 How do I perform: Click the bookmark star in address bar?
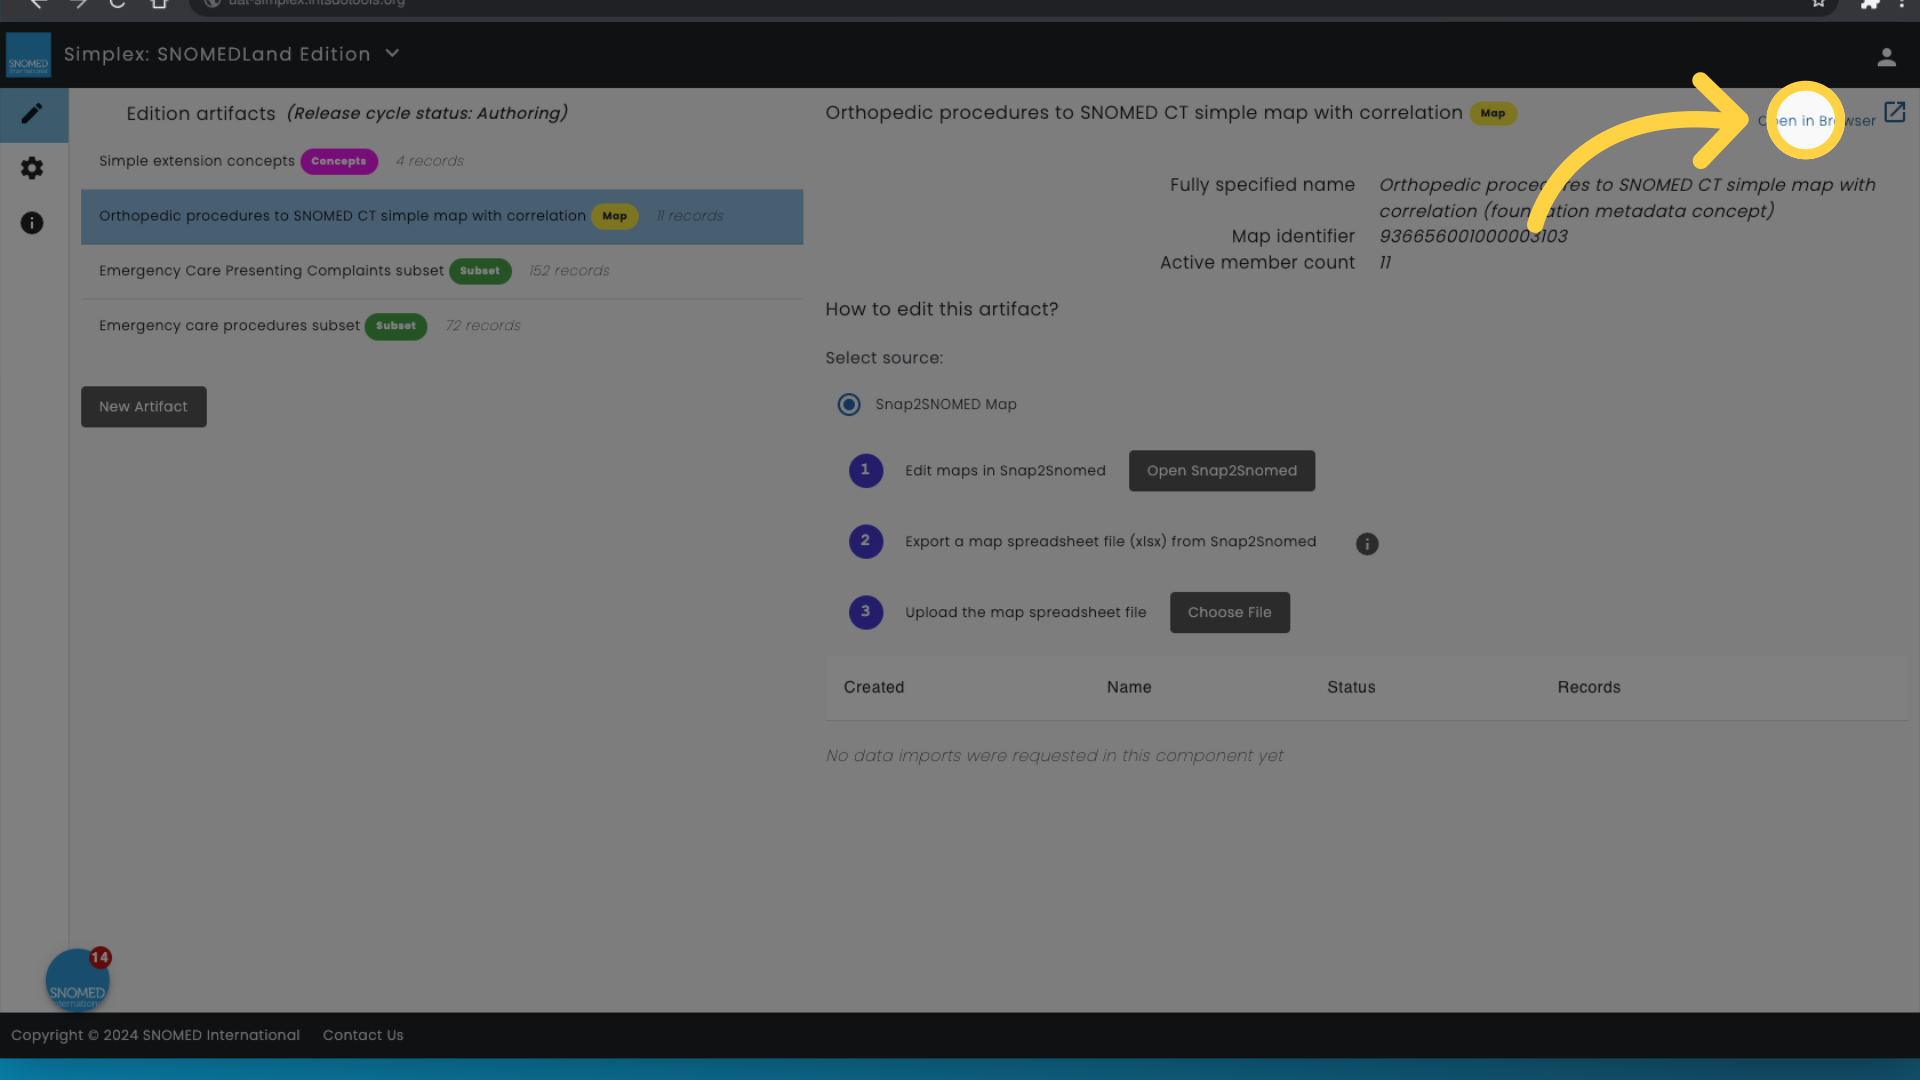(x=1819, y=3)
